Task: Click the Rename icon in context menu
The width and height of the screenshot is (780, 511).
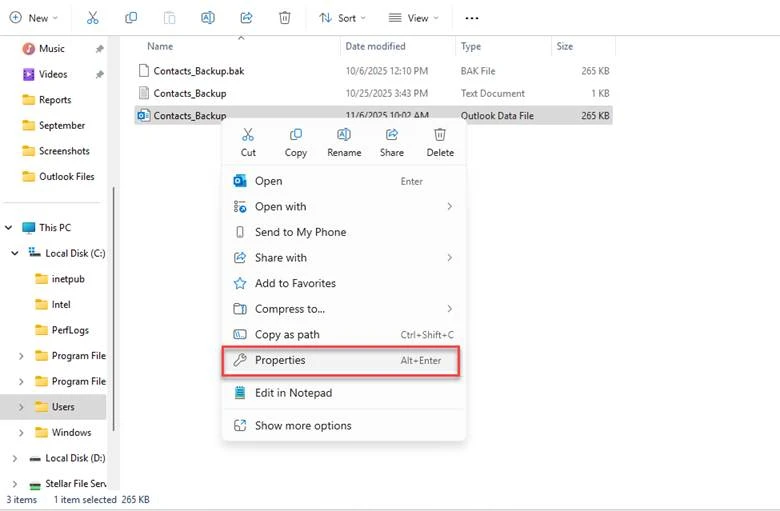Action: (344, 135)
